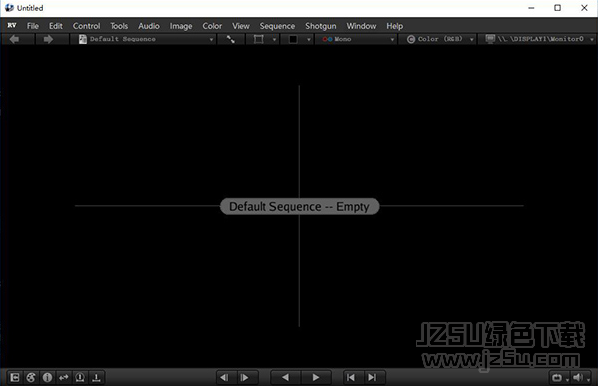Viewport: 598px width, 386px height.
Task: Step one frame backward
Action: [x=224, y=378]
